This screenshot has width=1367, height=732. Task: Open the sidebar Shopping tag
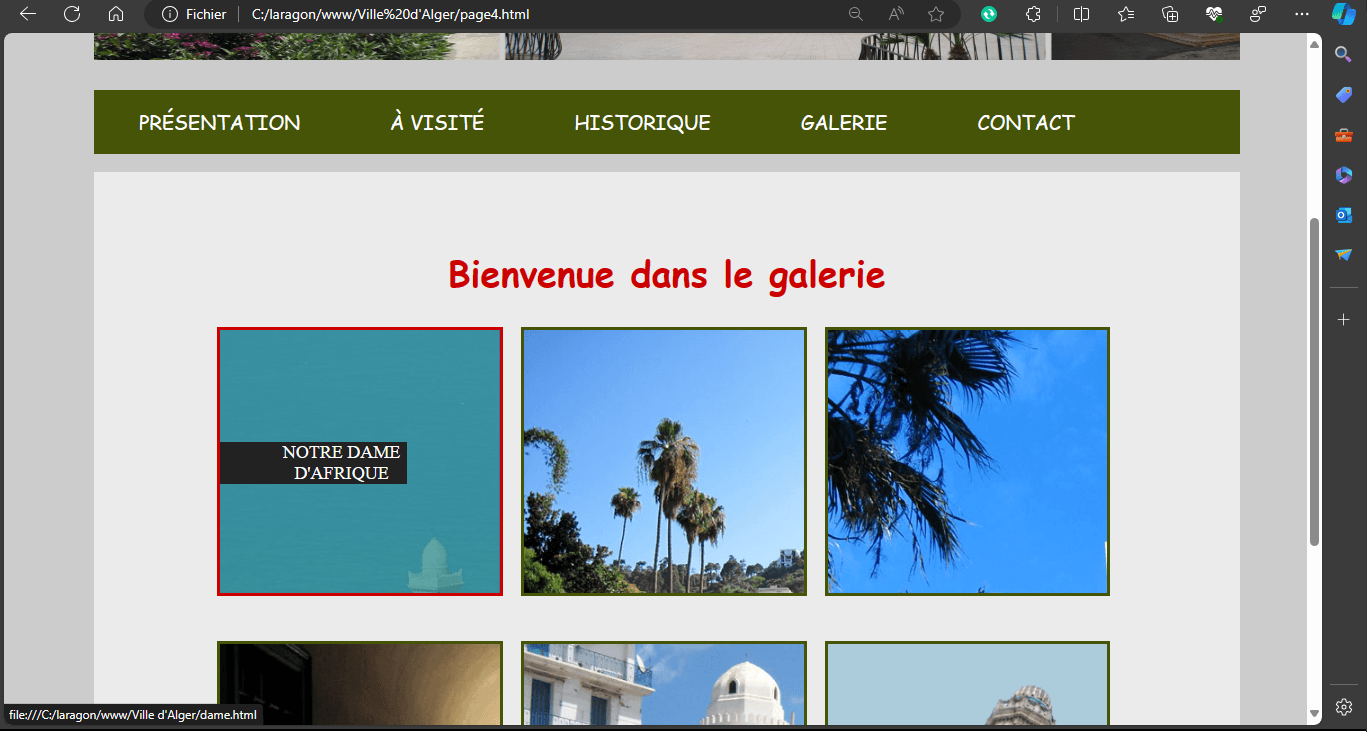coord(1344,94)
